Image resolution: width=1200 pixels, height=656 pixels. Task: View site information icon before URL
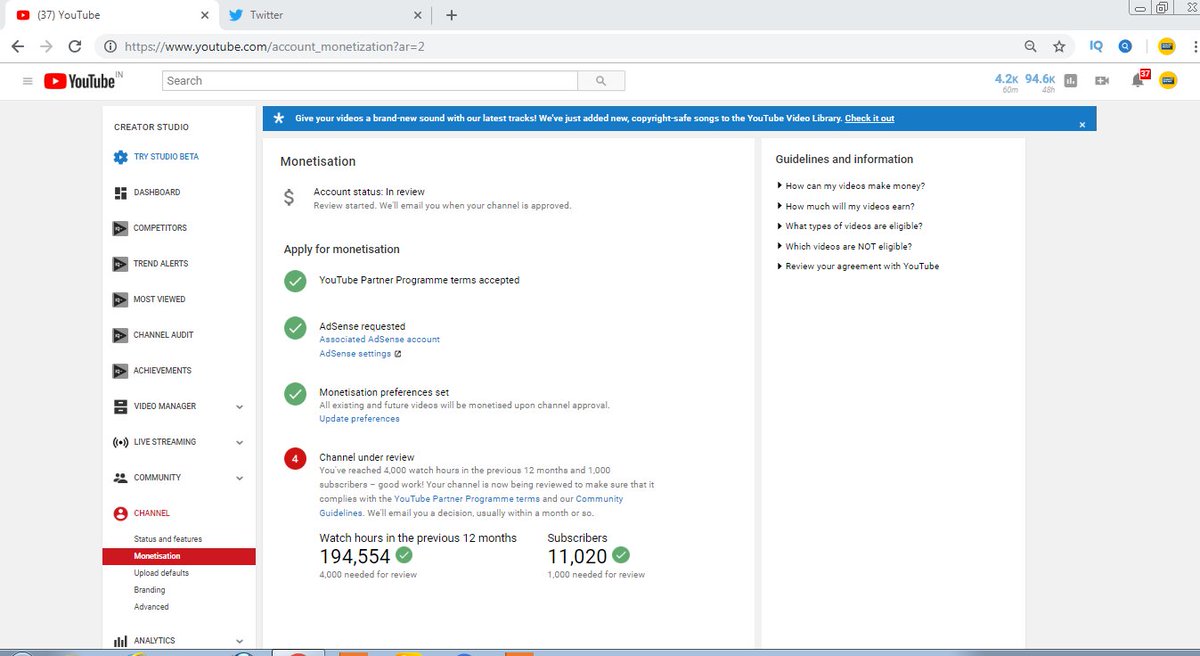[x=109, y=46]
